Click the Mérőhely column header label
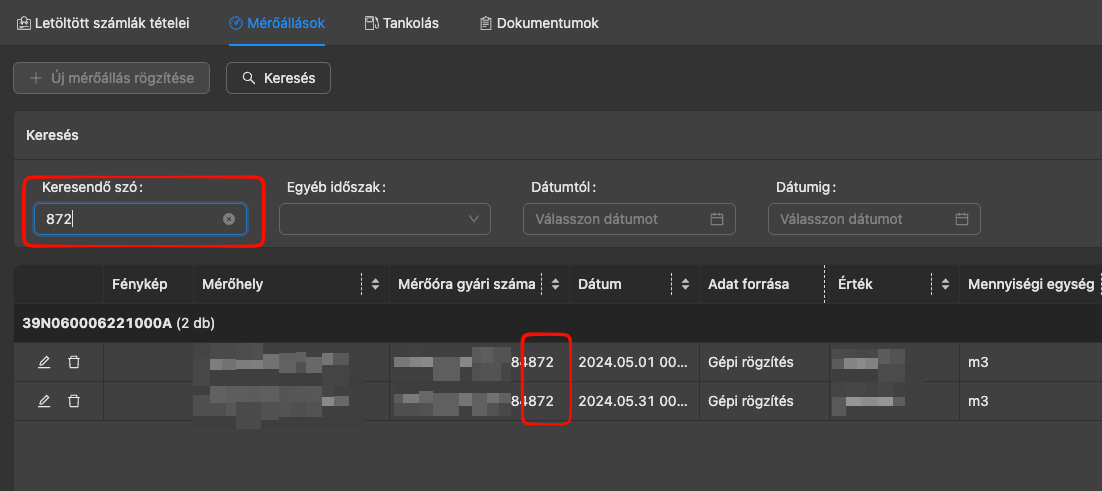The width and height of the screenshot is (1102, 491). pyautogui.click(x=233, y=284)
